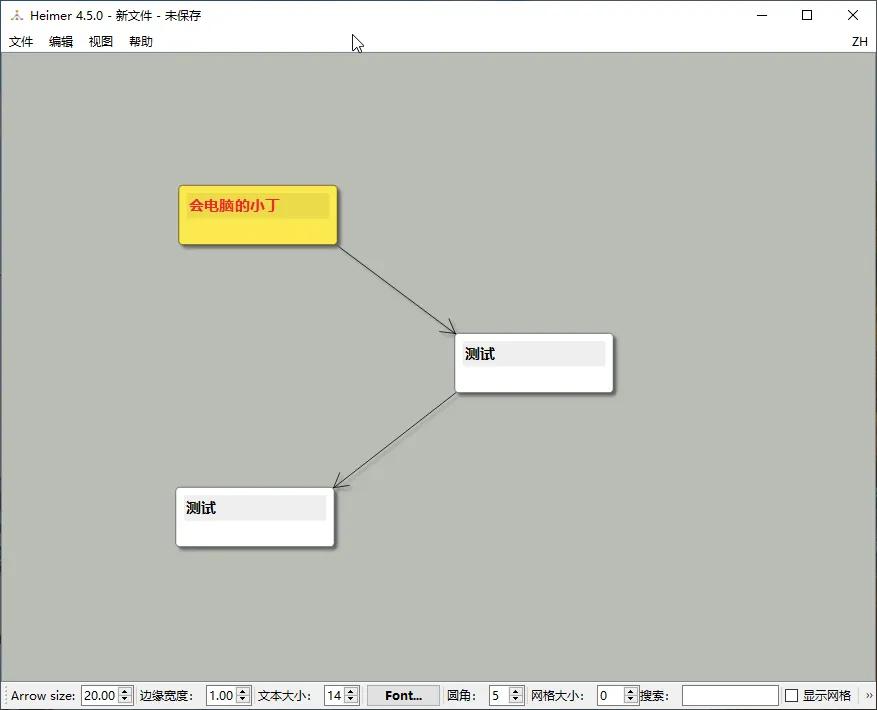This screenshot has width=877, height=710.
Task: Decrease 文本大小 value with down arrow
Action: tap(351, 700)
